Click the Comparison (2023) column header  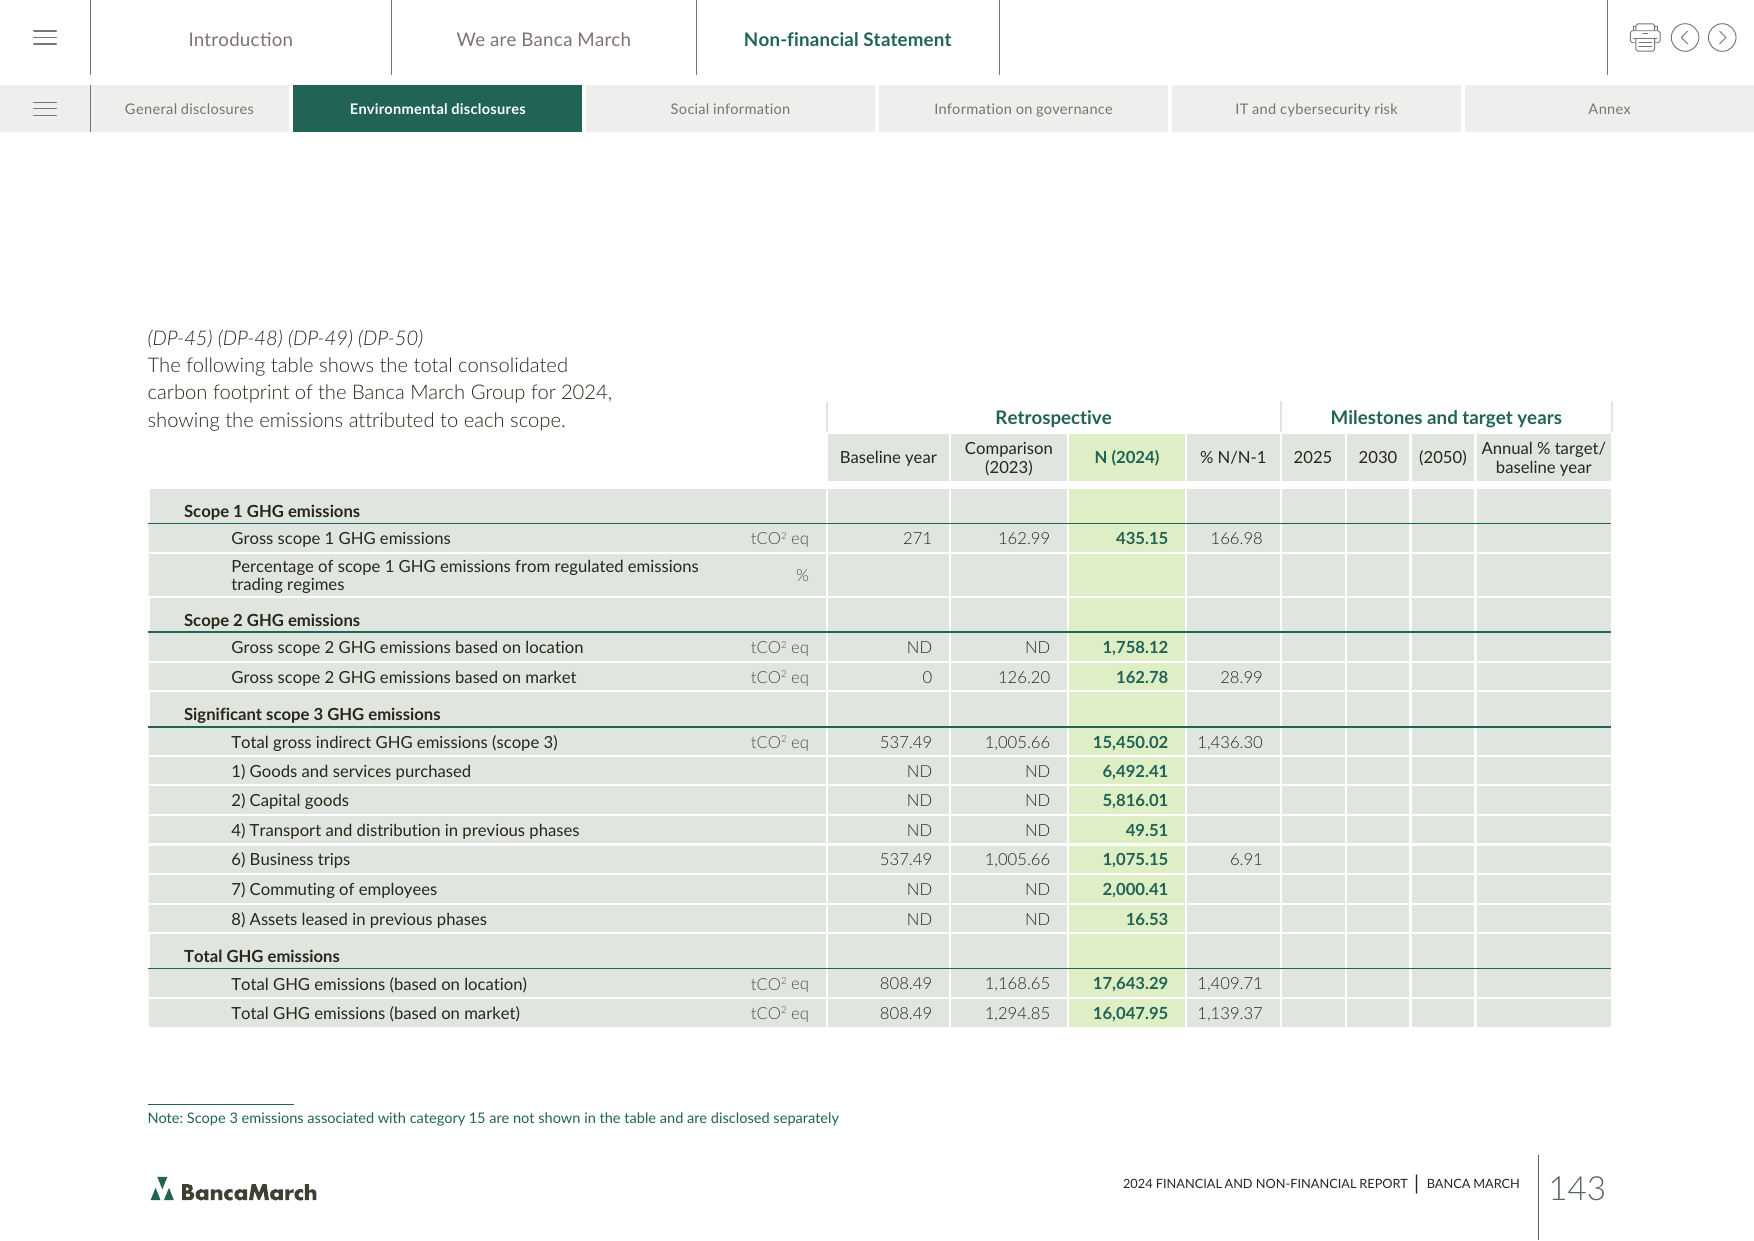point(1008,458)
